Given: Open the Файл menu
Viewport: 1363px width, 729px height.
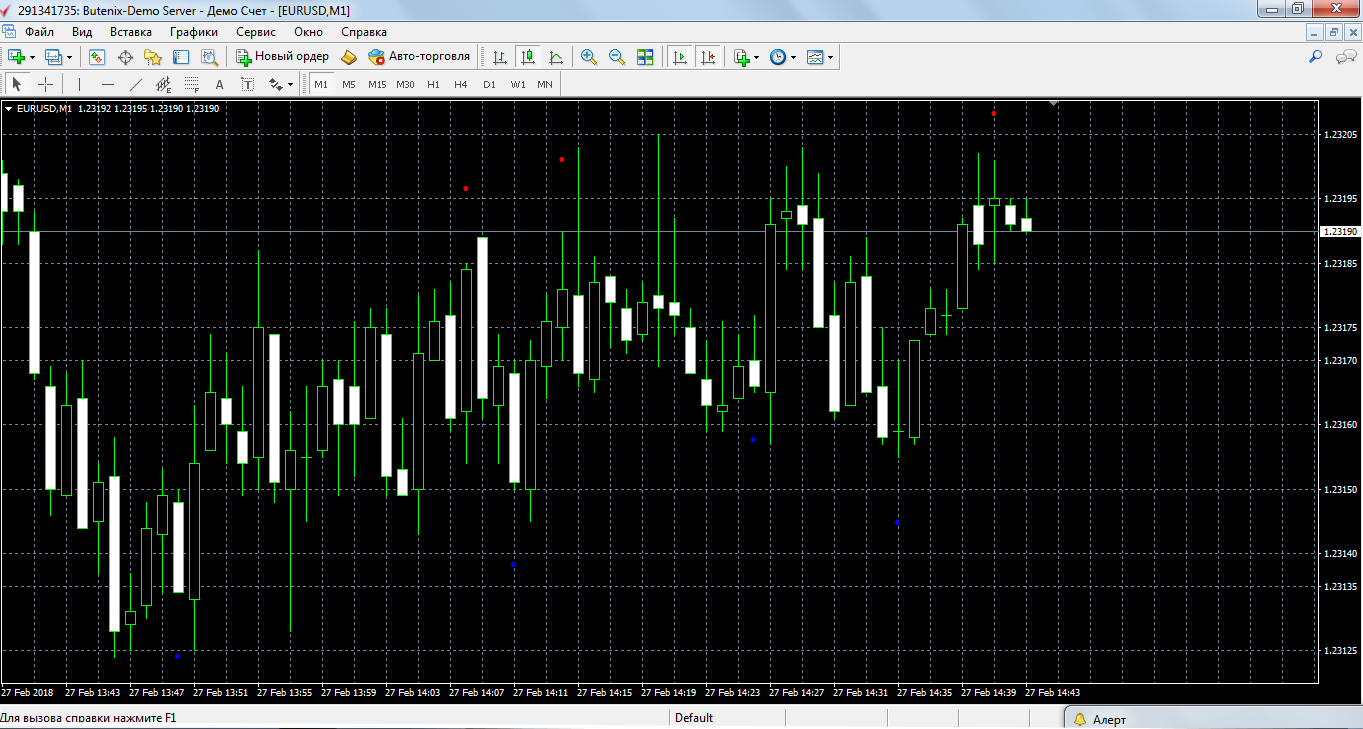Looking at the screenshot, I should click(40, 31).
